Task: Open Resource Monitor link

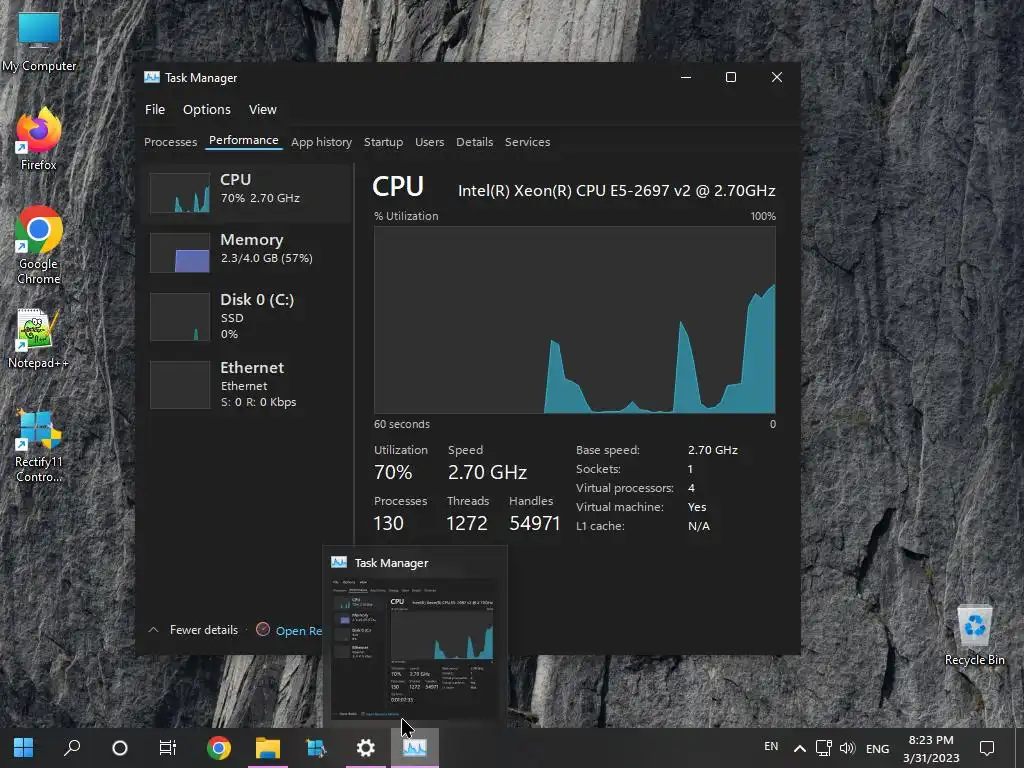Action: tap(298, 630)
